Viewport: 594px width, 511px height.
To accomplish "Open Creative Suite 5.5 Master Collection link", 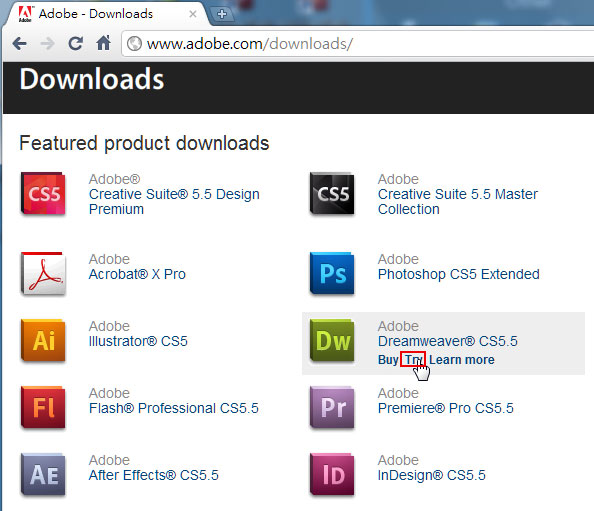I will click(458, 202).
